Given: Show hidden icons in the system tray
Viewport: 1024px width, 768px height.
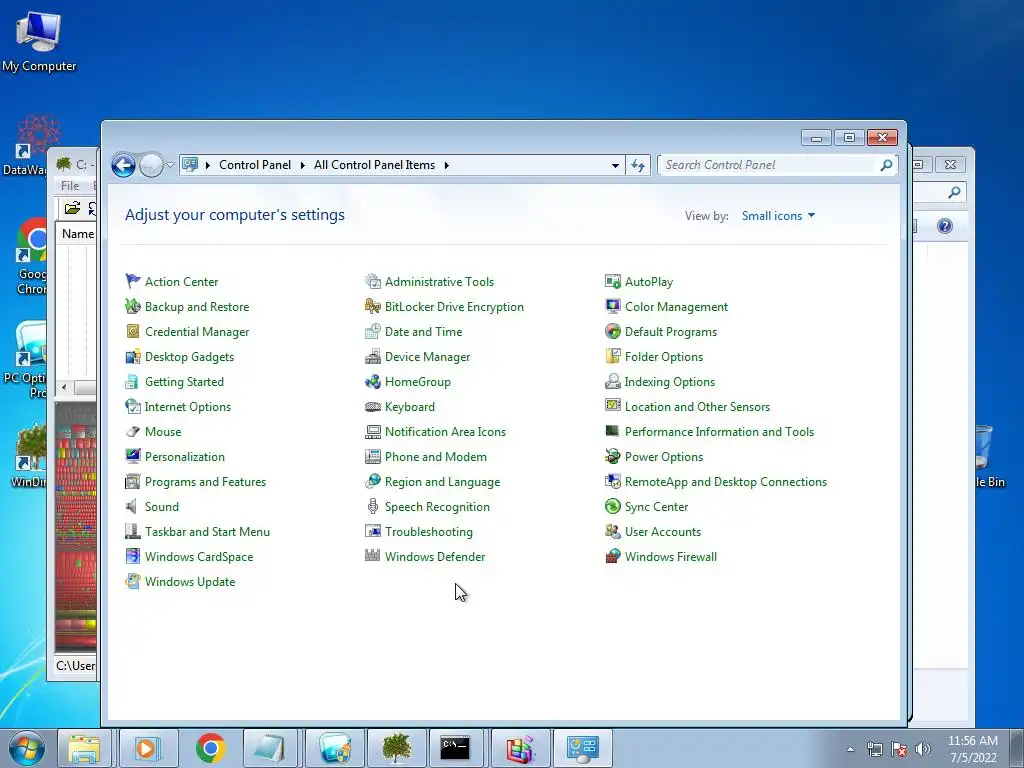Looking at the screenshot, I should pos(850,749).
